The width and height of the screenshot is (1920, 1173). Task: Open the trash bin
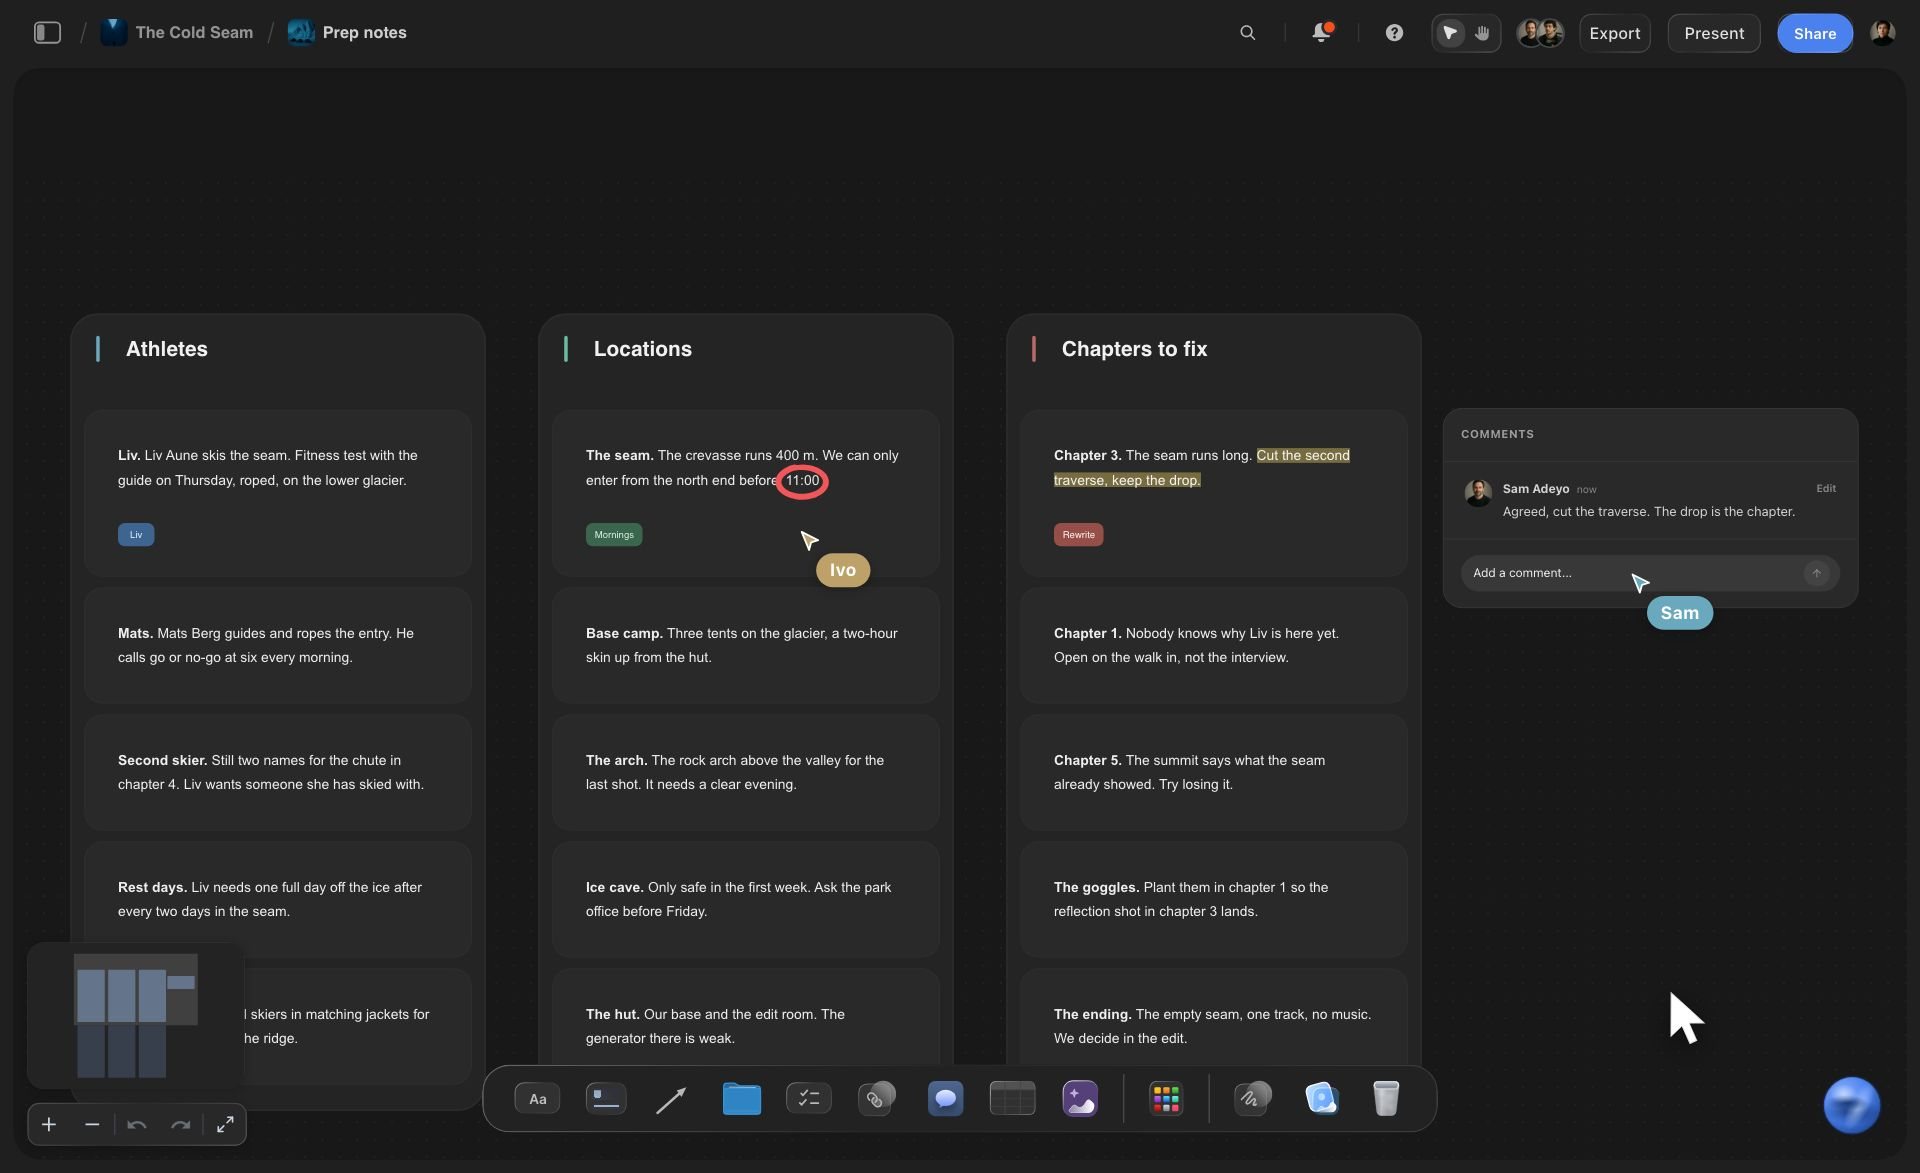[x=1386, y=1099]
